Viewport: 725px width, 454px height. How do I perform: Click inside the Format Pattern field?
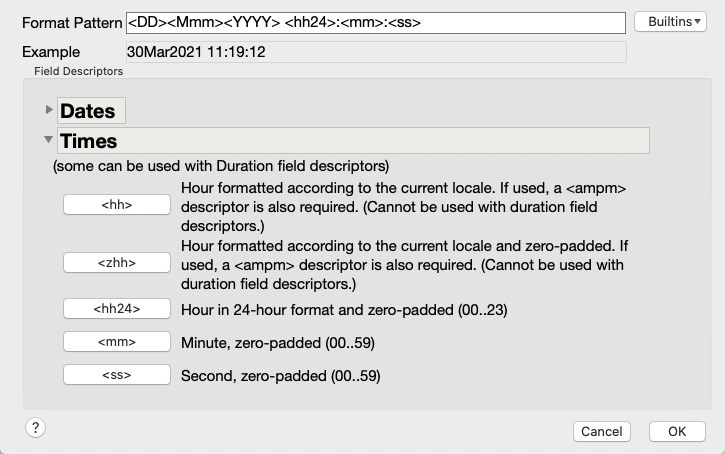point(375,23)
